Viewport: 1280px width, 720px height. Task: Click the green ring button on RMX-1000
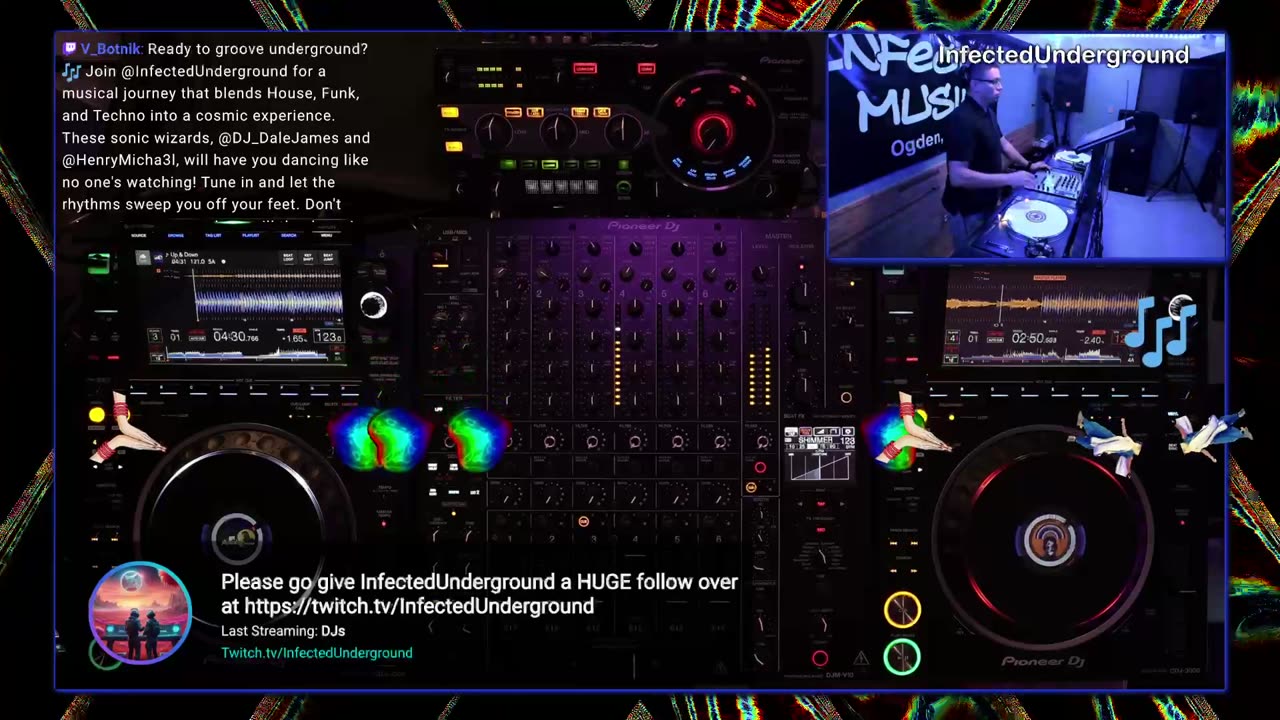coord(624,187)
